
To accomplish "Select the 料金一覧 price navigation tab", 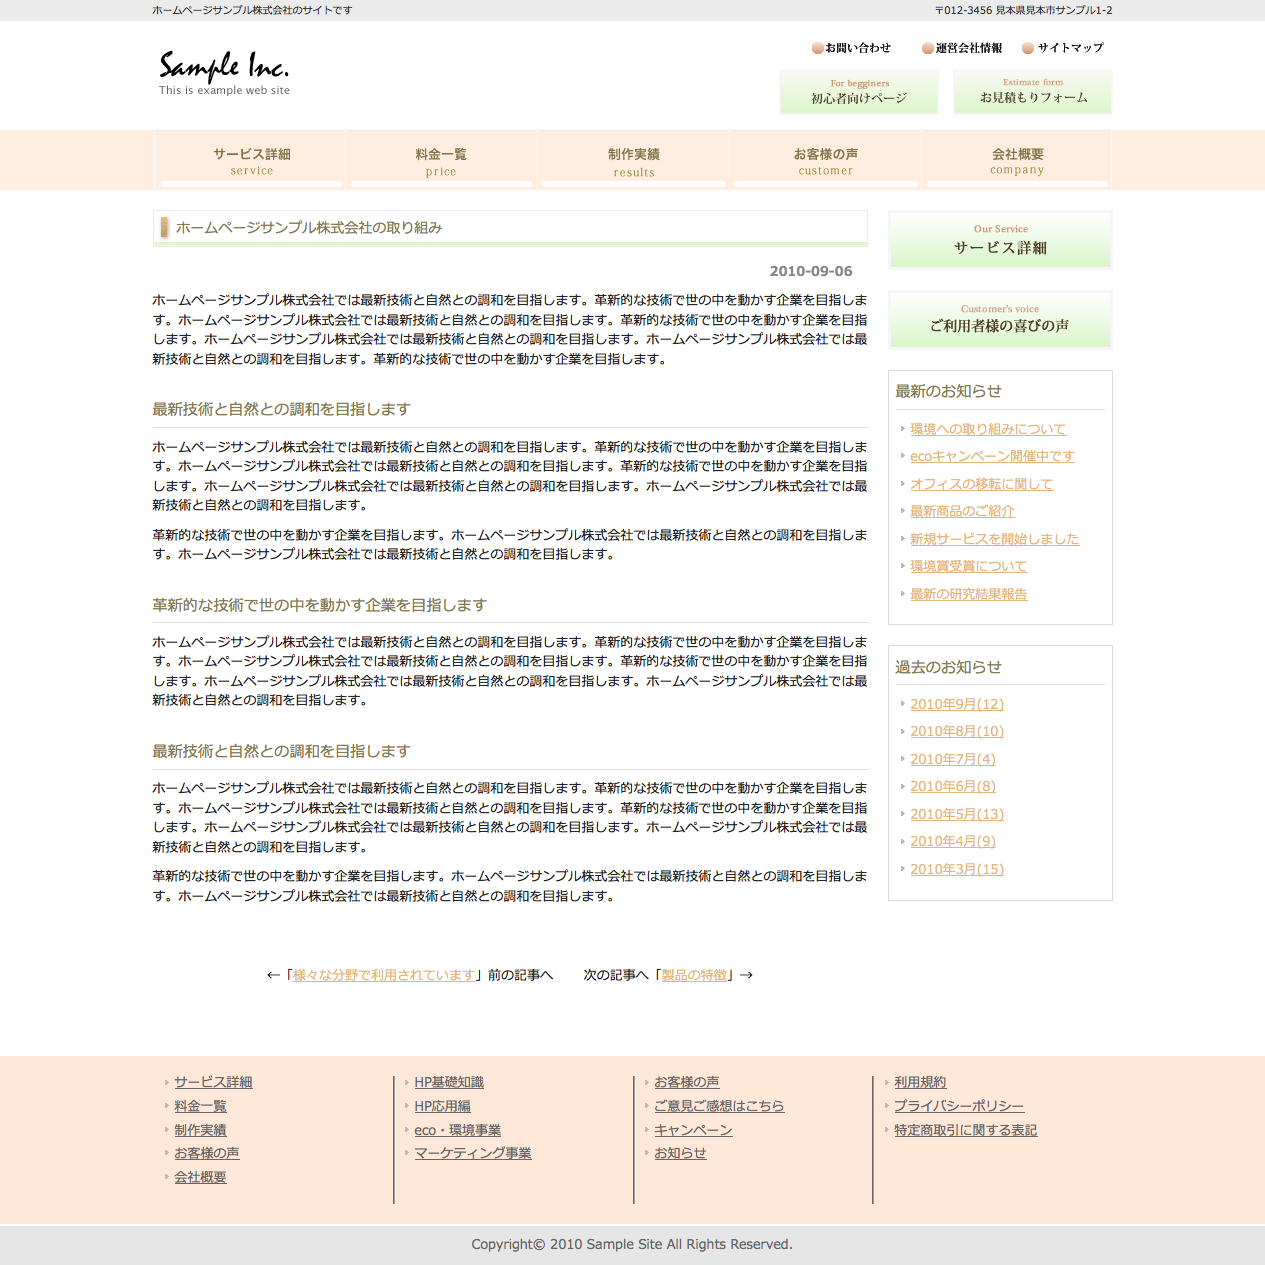I will 441,160.
